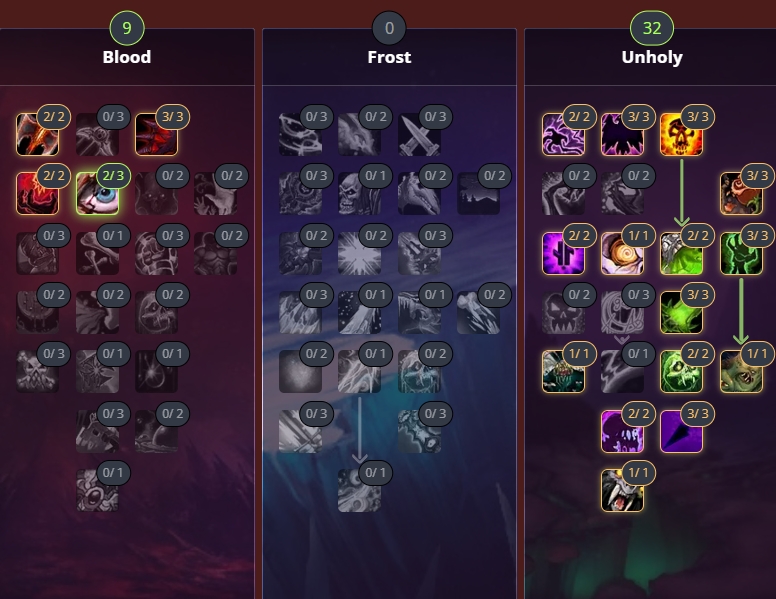Select the green ghoul face talent in Unholy
The height and width of the screenshot is (599, 776).
(x=741, y=372)
